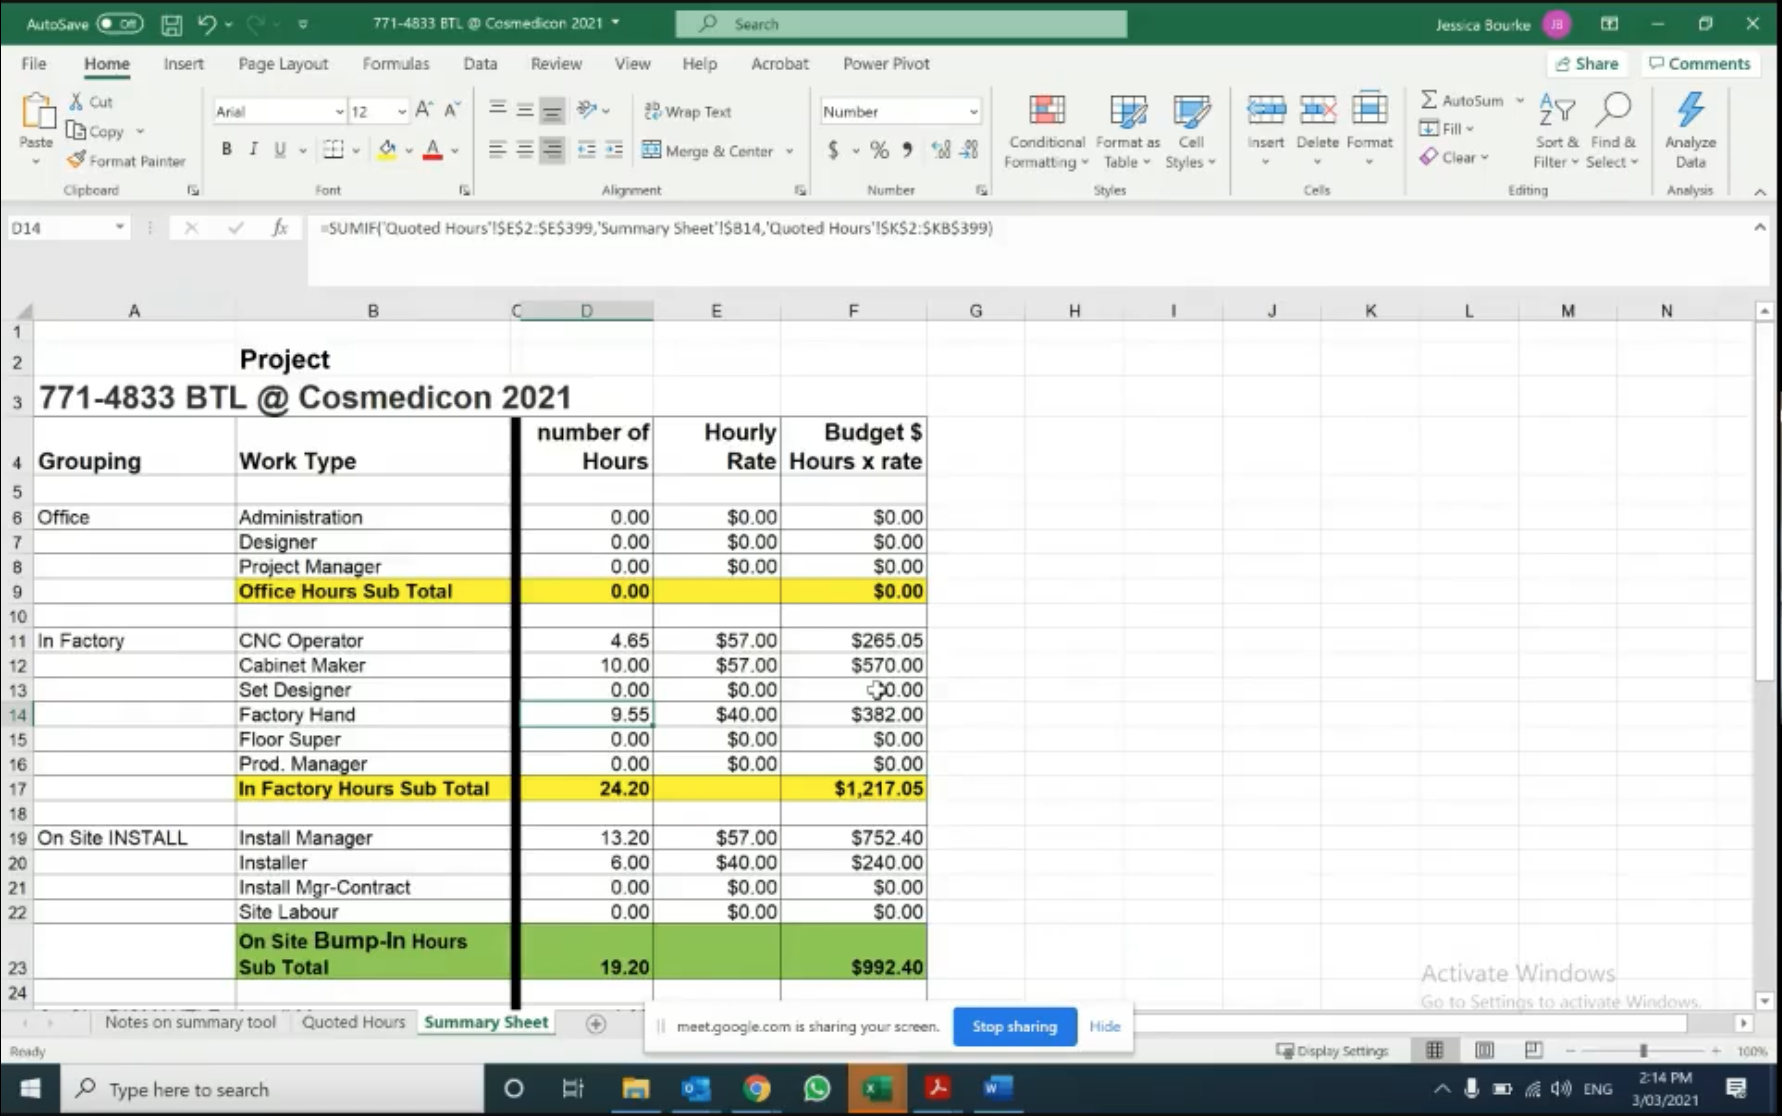Click the Comma Style icon

[907, 150]
